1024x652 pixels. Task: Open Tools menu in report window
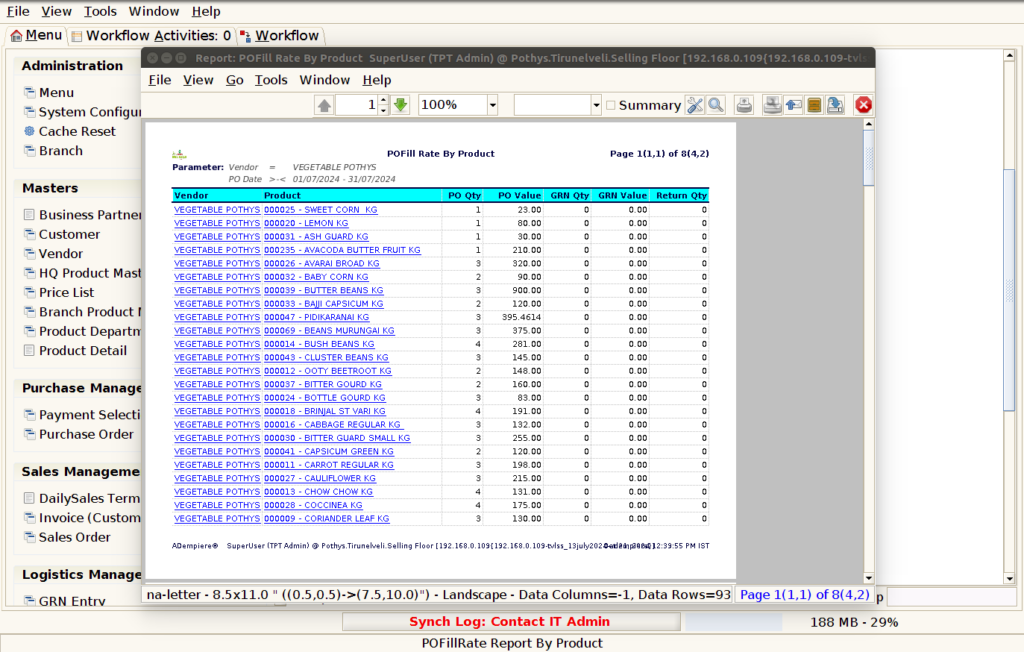coord(271,80)
